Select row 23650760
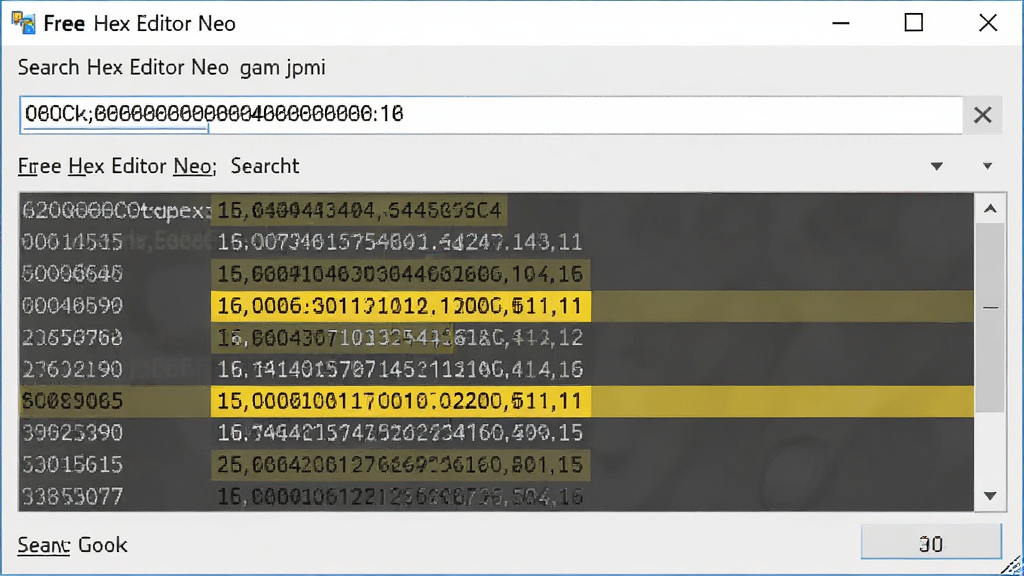Image resolution: width=1024 pixels, height=576 pixels. point(496,338)
